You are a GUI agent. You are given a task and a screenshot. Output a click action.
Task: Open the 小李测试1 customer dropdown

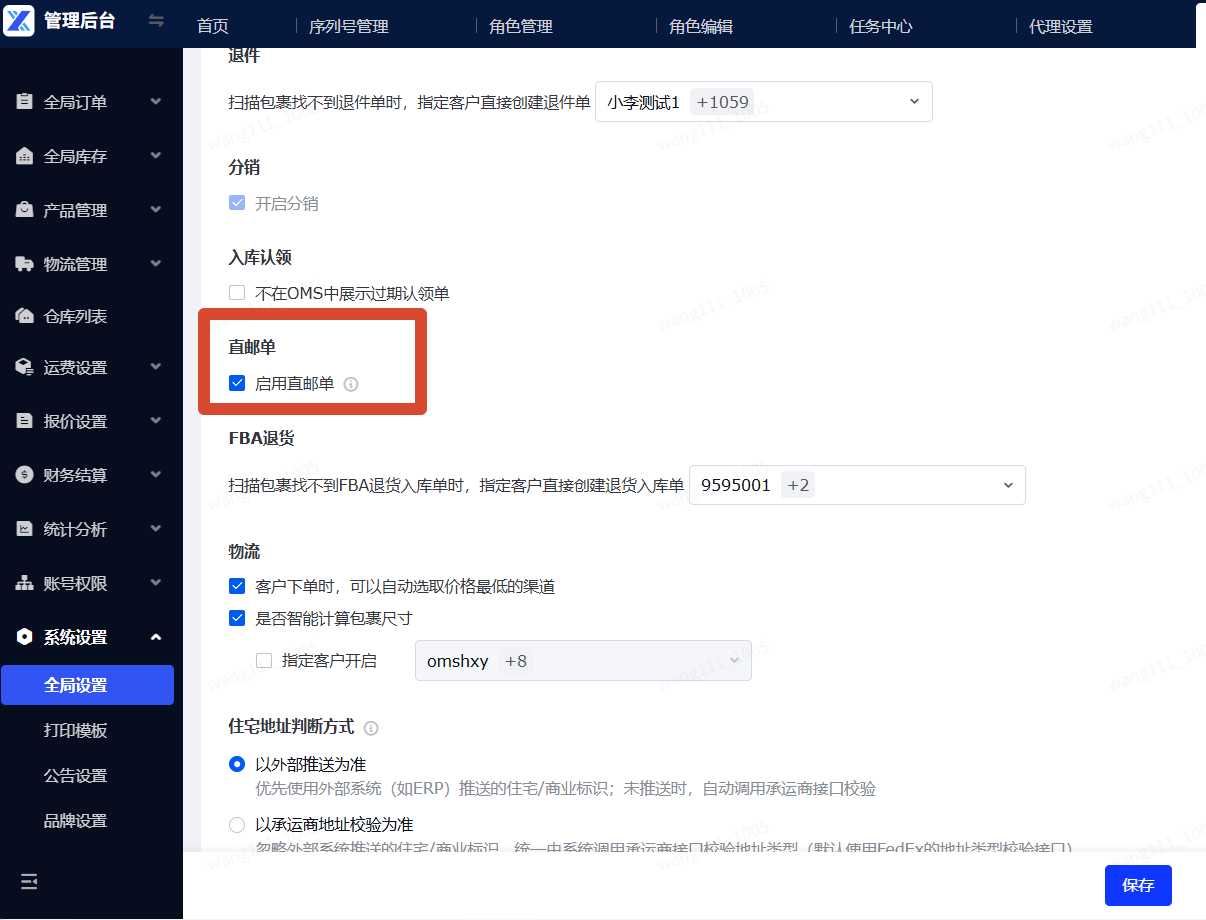[764, 102]
